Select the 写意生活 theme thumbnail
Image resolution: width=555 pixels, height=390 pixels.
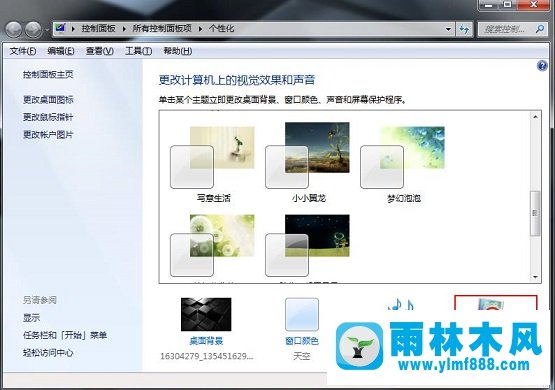213,157
